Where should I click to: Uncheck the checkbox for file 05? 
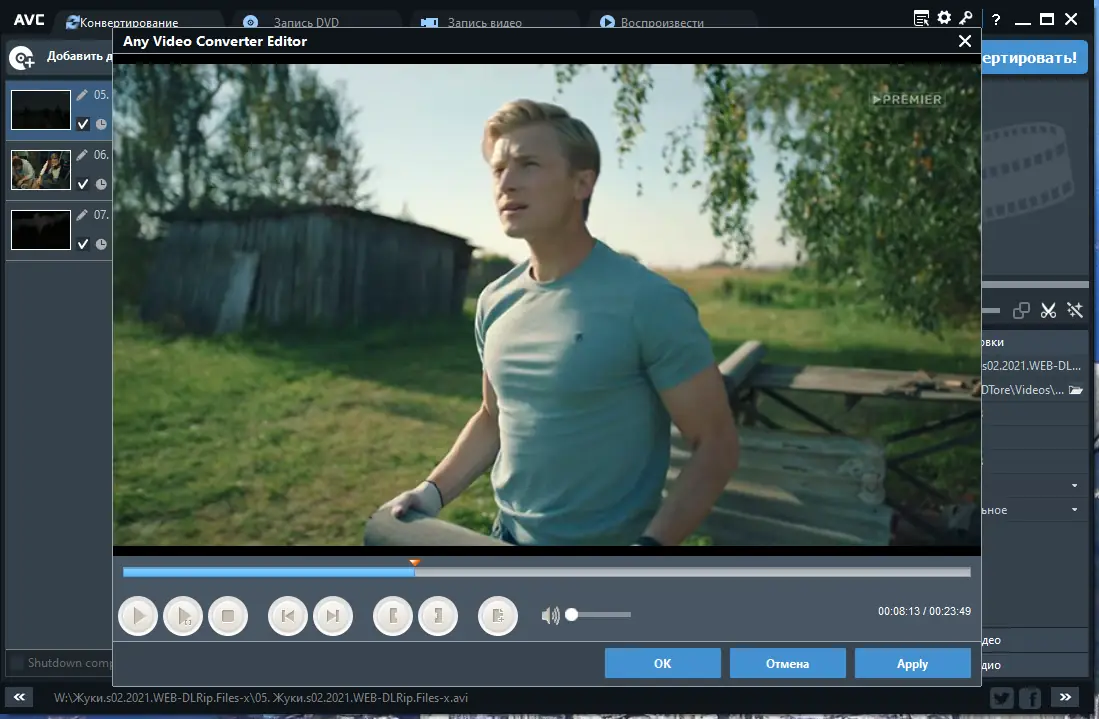click(83, 124)
